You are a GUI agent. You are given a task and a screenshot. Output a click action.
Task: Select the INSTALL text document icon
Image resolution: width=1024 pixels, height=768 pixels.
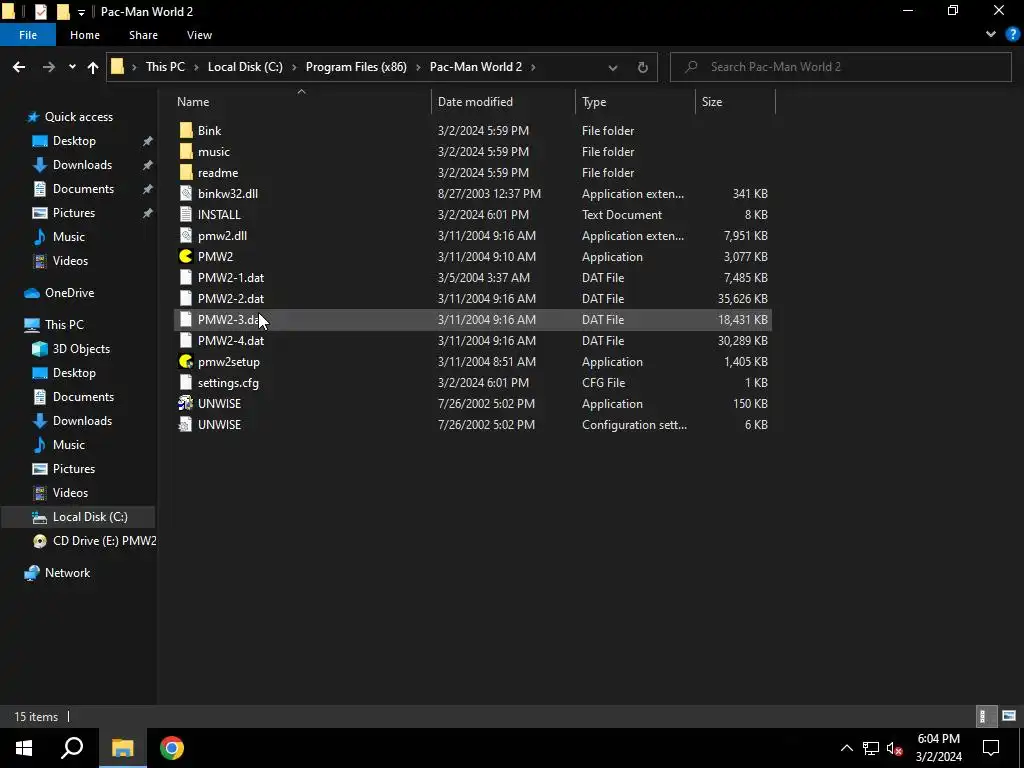[x=186, y=215]
